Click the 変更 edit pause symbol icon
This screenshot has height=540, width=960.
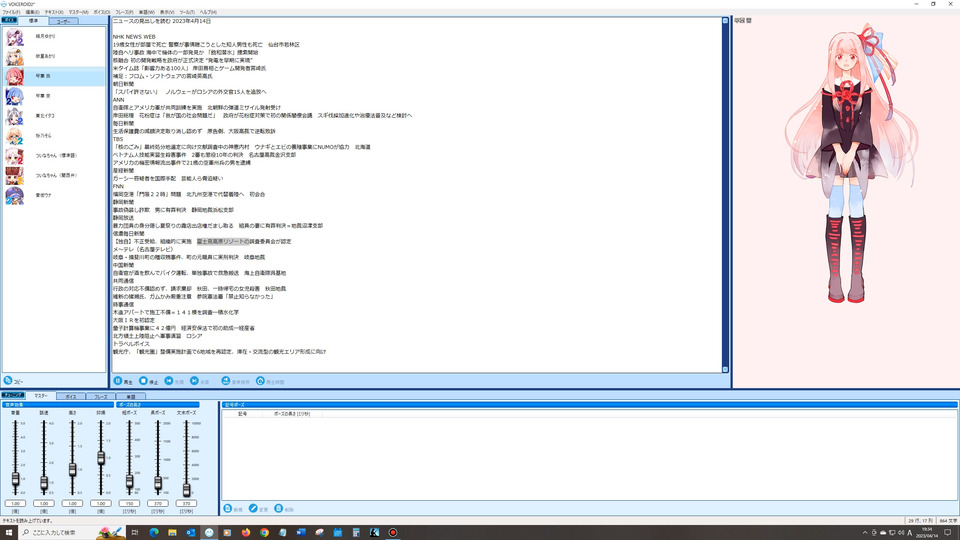253,508
